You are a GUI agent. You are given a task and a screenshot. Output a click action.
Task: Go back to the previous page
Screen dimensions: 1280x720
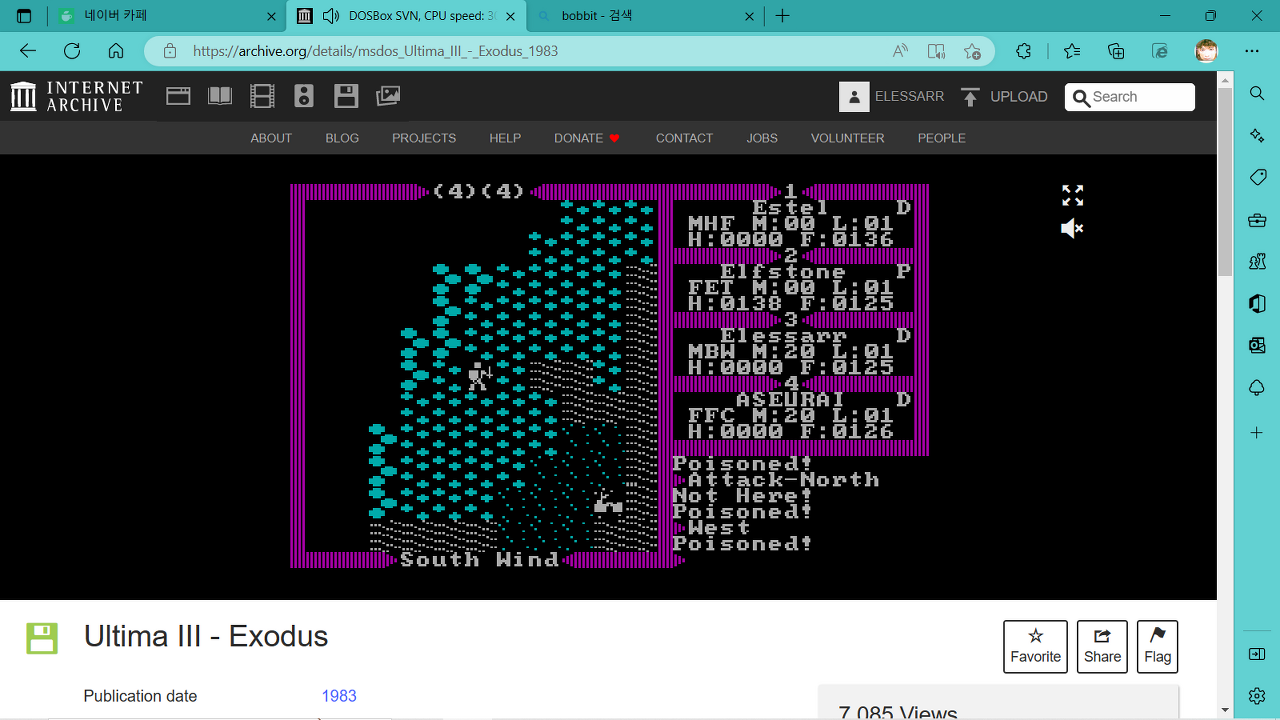pos(28,51)
